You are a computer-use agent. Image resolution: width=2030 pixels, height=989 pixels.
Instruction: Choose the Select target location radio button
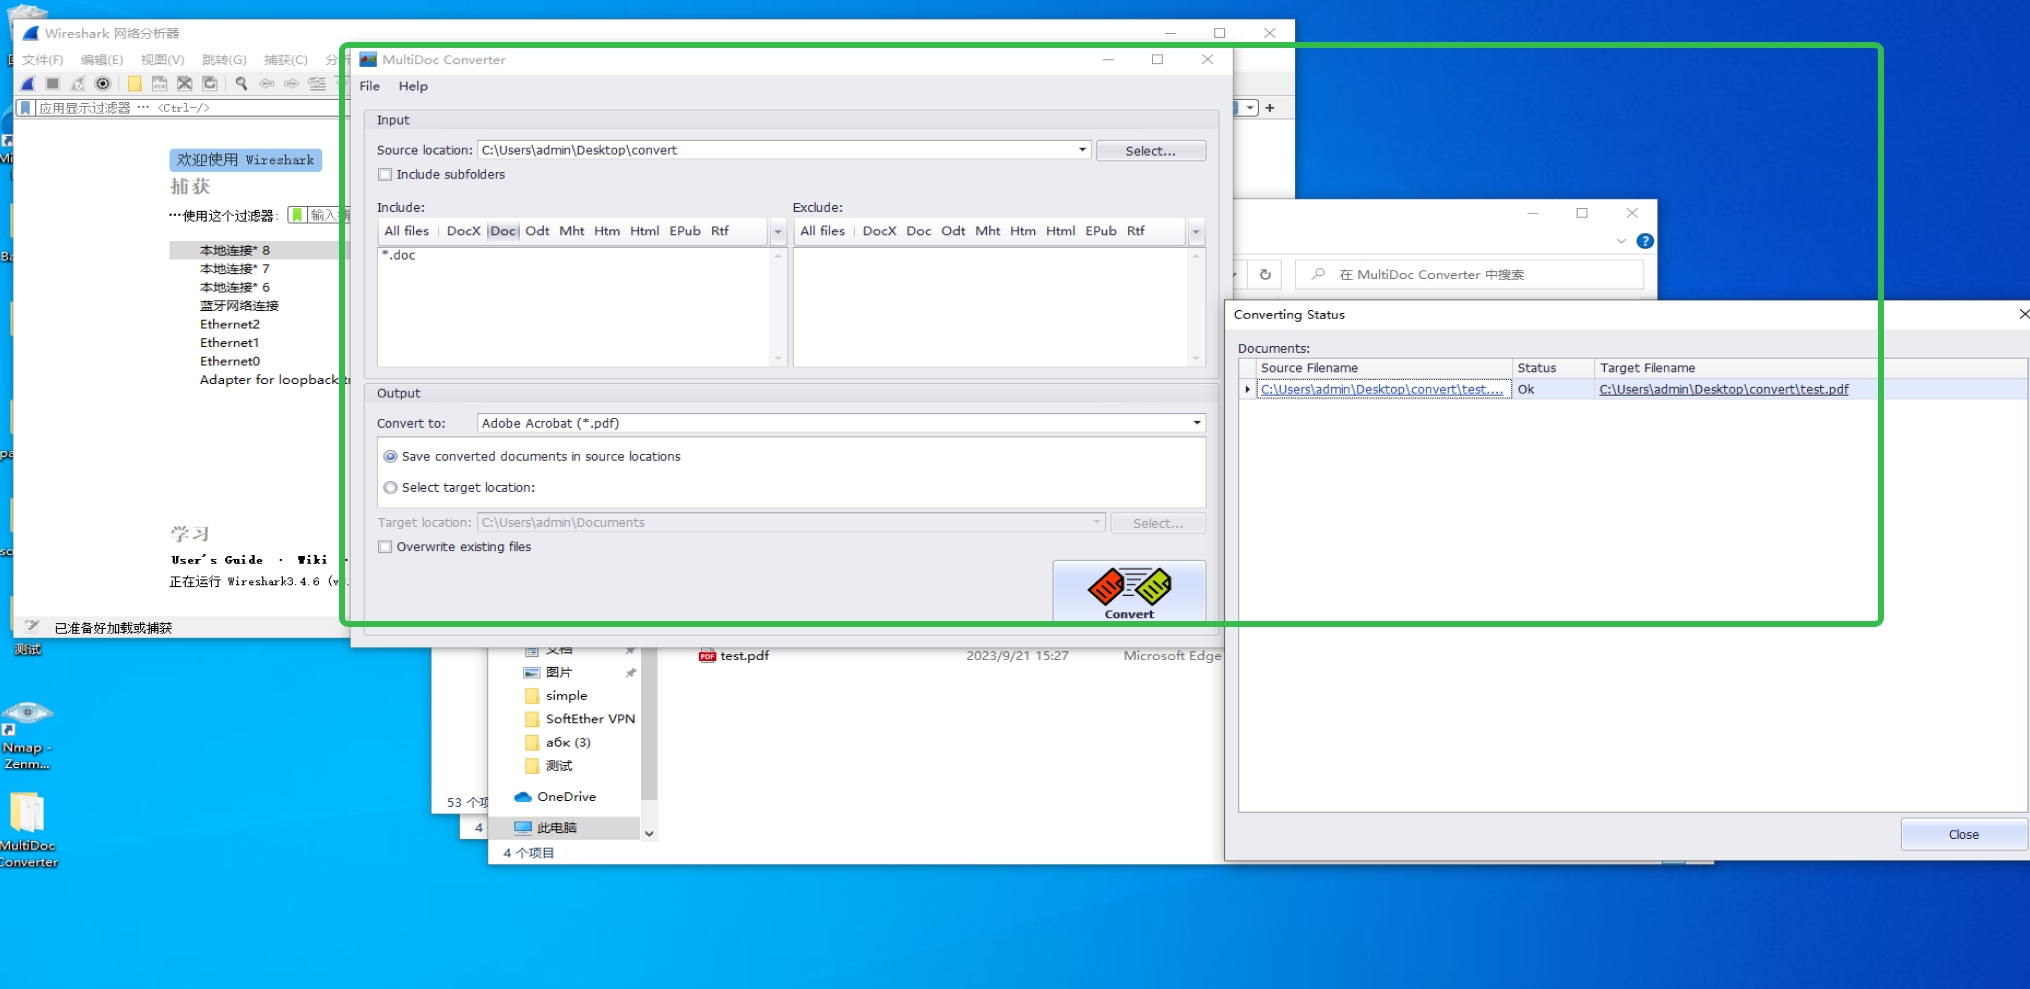coord(391,488)
